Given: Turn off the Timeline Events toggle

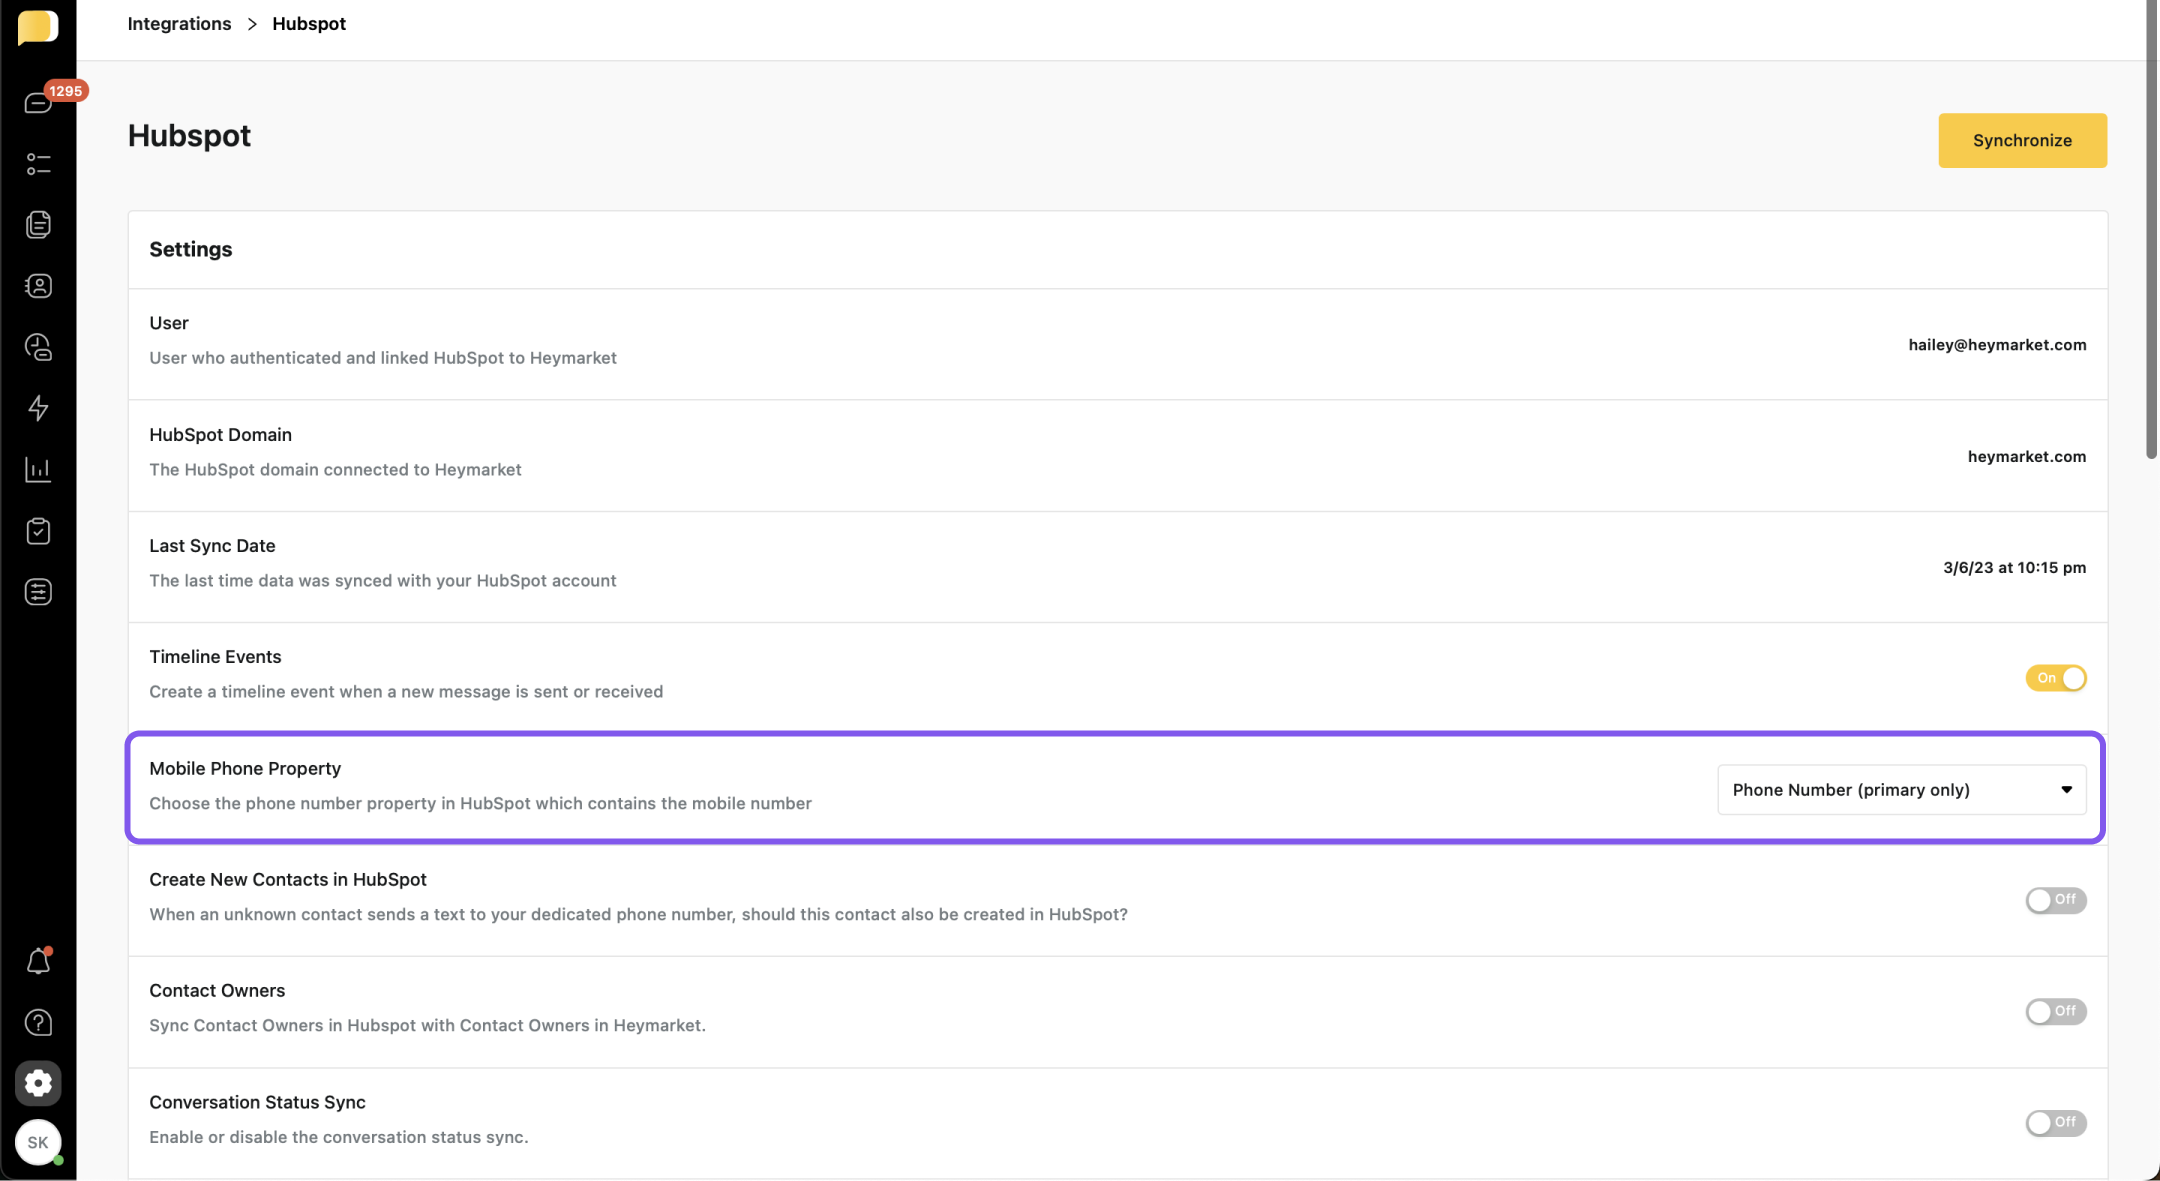Looking at the screenshot, I should (2055, 678).
